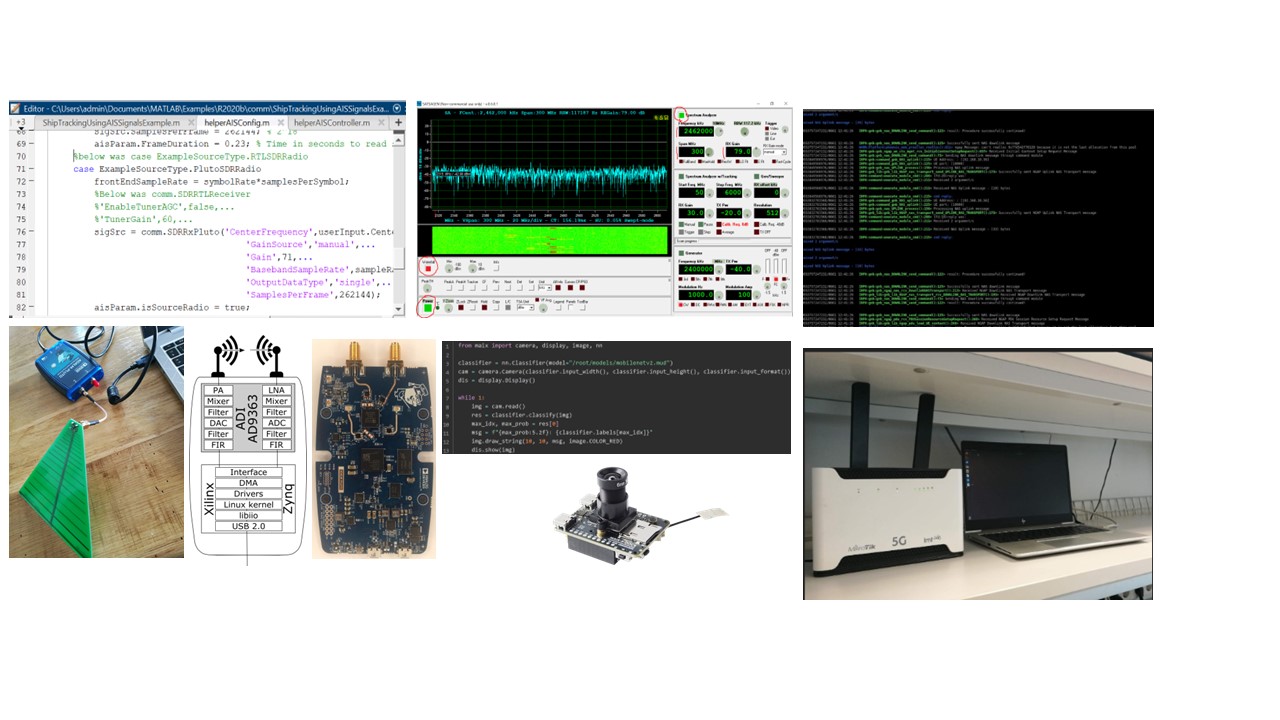This screenshot has height=720, width=1280.
Task: Open the +3 hidden tabs list
Action: pyautogui.click(x=20, y=123)
